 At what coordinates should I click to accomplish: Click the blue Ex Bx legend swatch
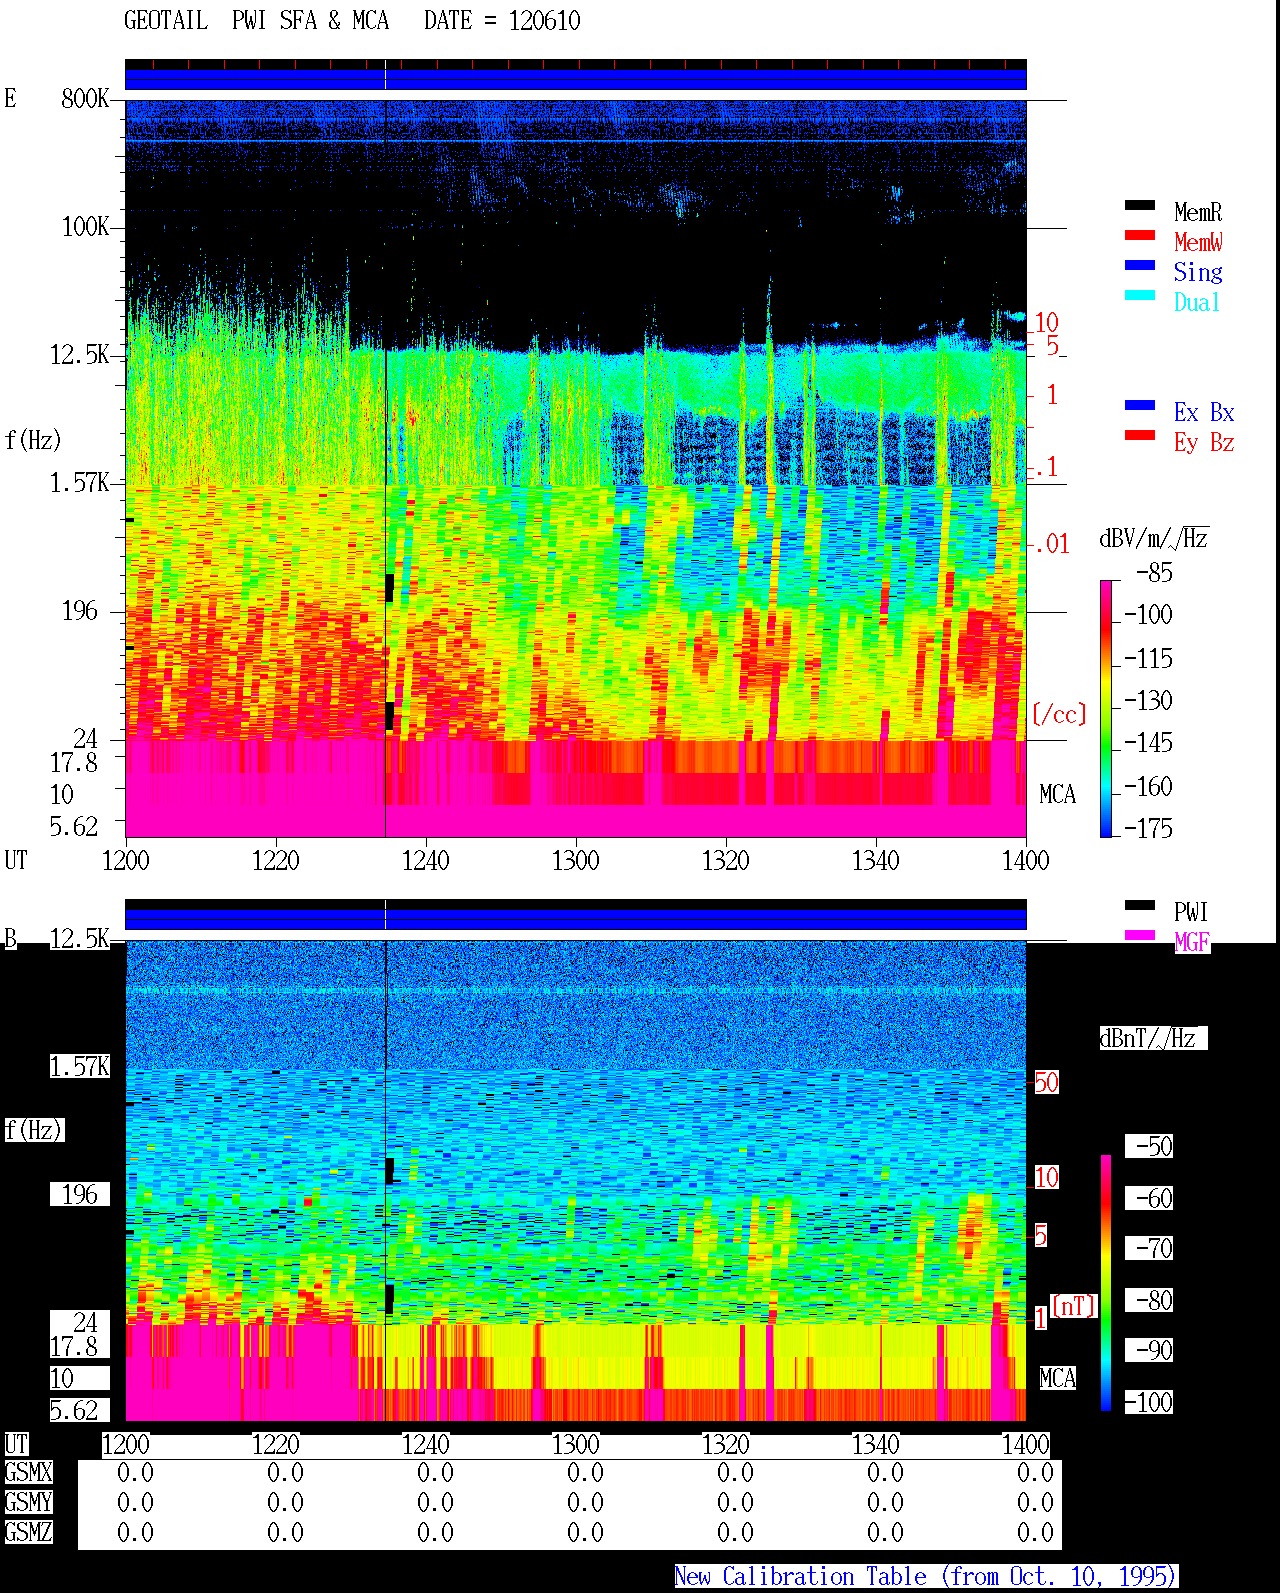point(1140,406)
